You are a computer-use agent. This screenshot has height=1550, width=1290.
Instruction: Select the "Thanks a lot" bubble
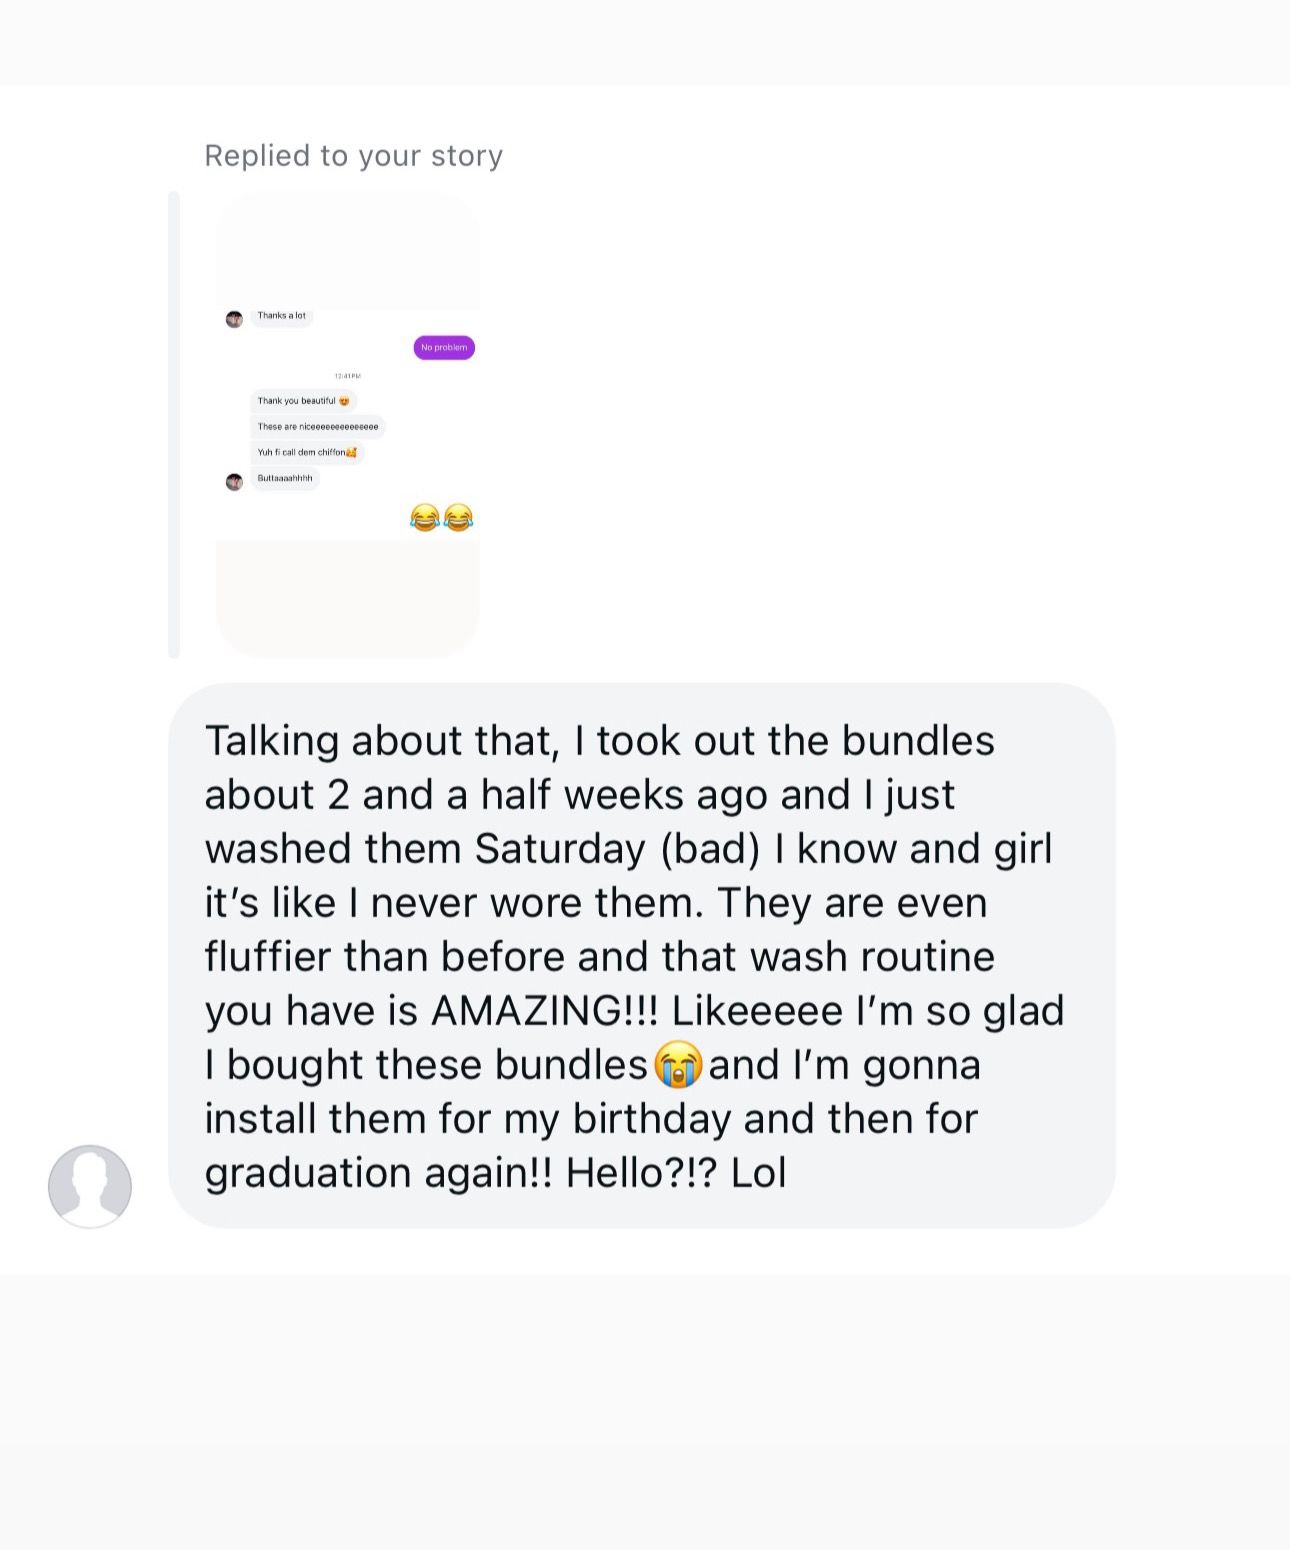coord(281,316)
